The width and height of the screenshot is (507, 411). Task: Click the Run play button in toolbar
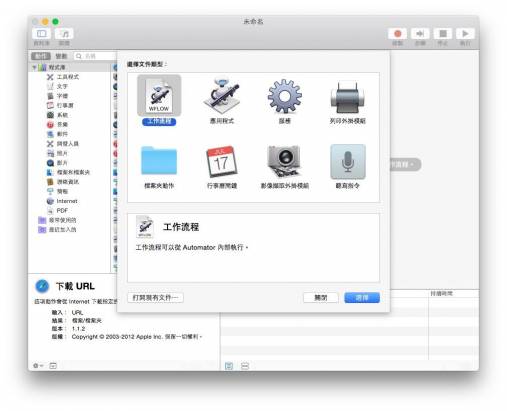point(465,34)
